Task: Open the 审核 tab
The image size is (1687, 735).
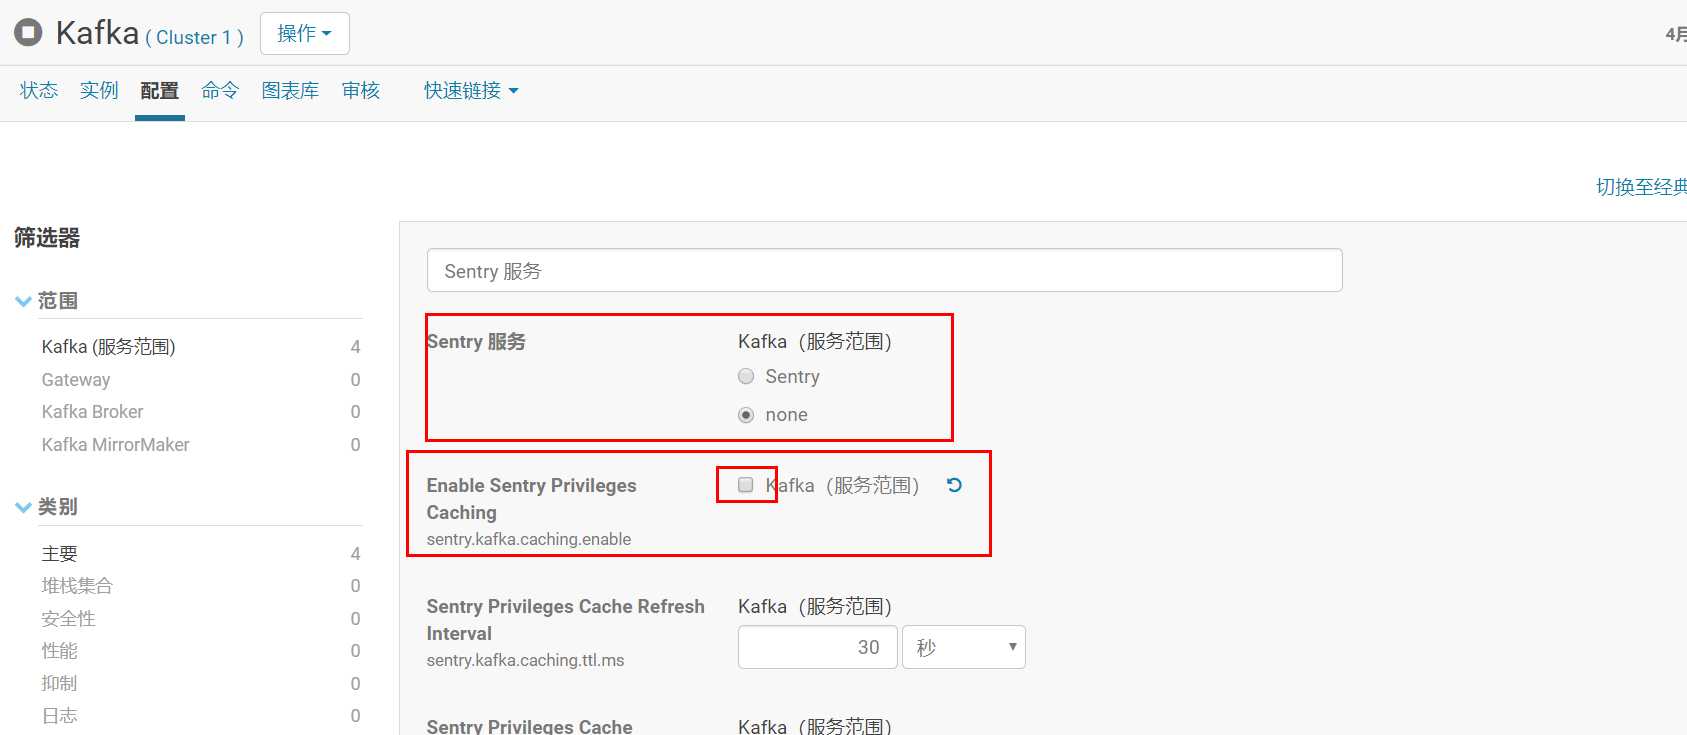Action: 361,91
